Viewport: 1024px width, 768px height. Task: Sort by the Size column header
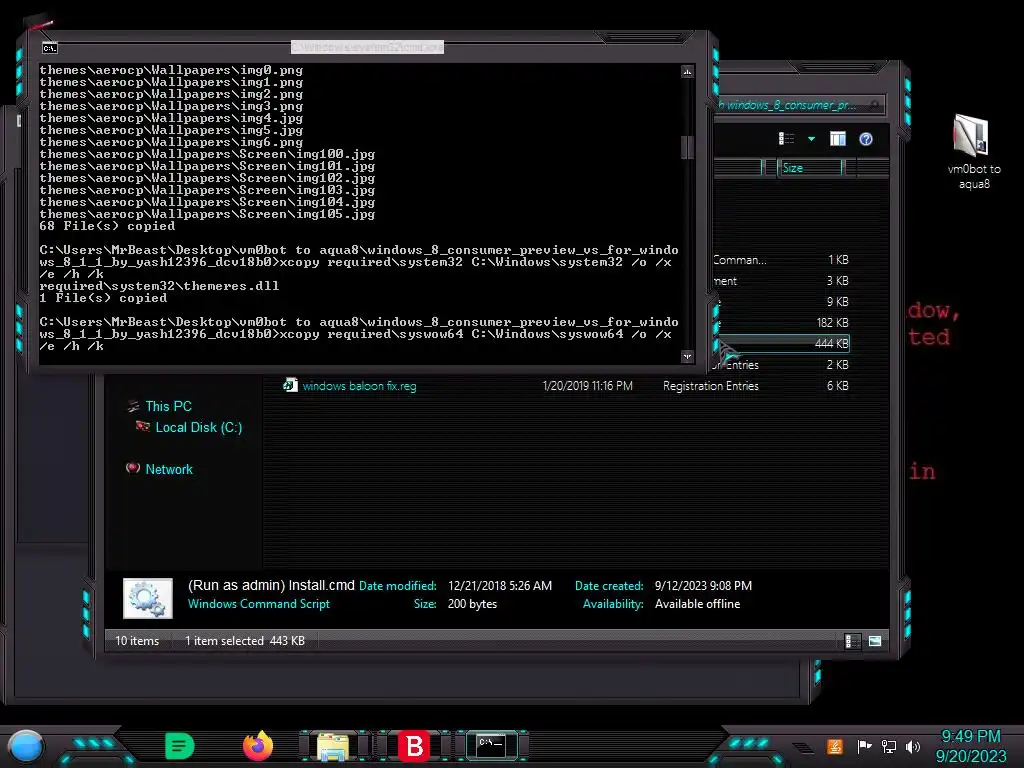click(811, 168)
